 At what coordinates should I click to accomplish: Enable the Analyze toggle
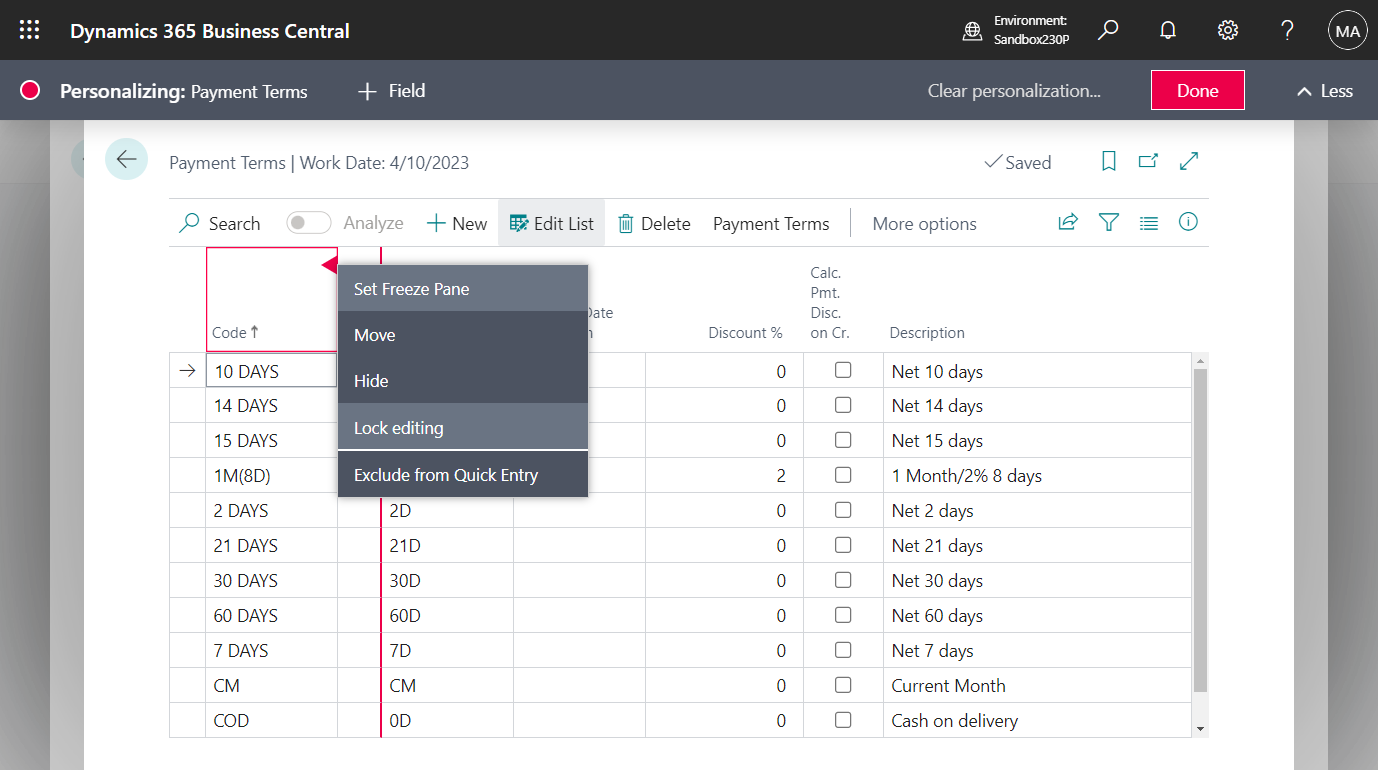click(308, 222)
